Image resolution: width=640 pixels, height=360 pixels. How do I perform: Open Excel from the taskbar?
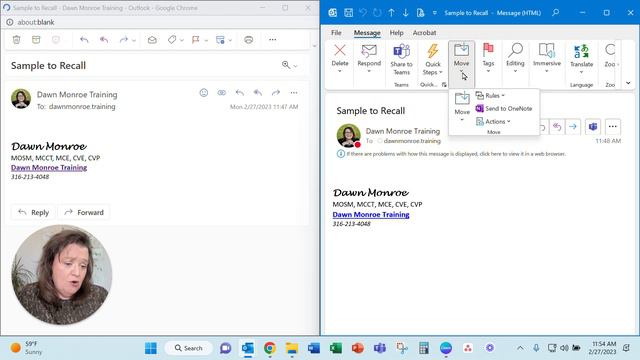pos(336,348)
